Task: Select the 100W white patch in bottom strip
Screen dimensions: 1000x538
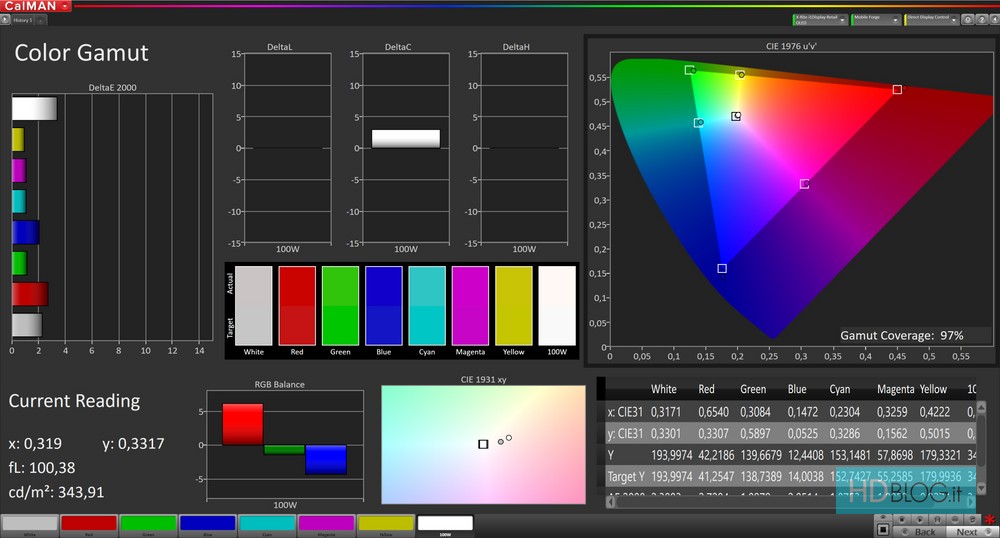Action: coord(445,523)
